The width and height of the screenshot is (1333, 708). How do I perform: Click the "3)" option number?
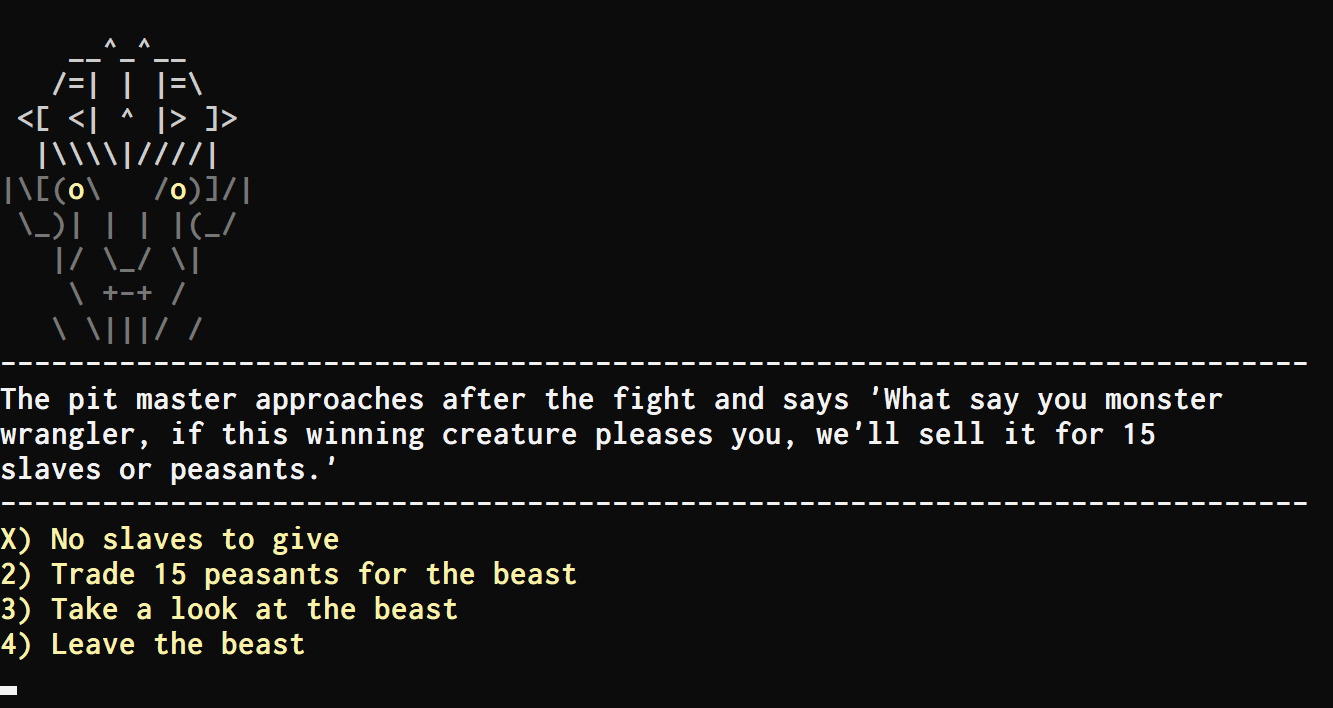(16, 610)
